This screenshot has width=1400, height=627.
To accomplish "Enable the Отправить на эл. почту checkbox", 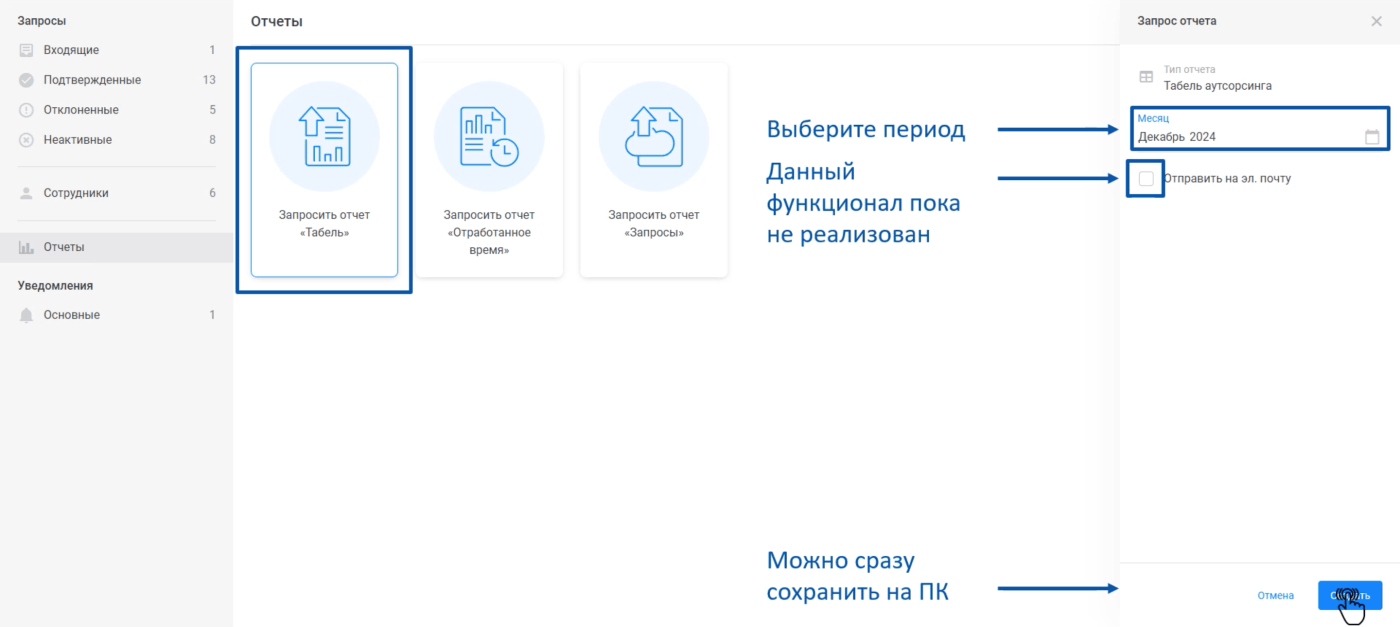I will tap(1146, 179).
